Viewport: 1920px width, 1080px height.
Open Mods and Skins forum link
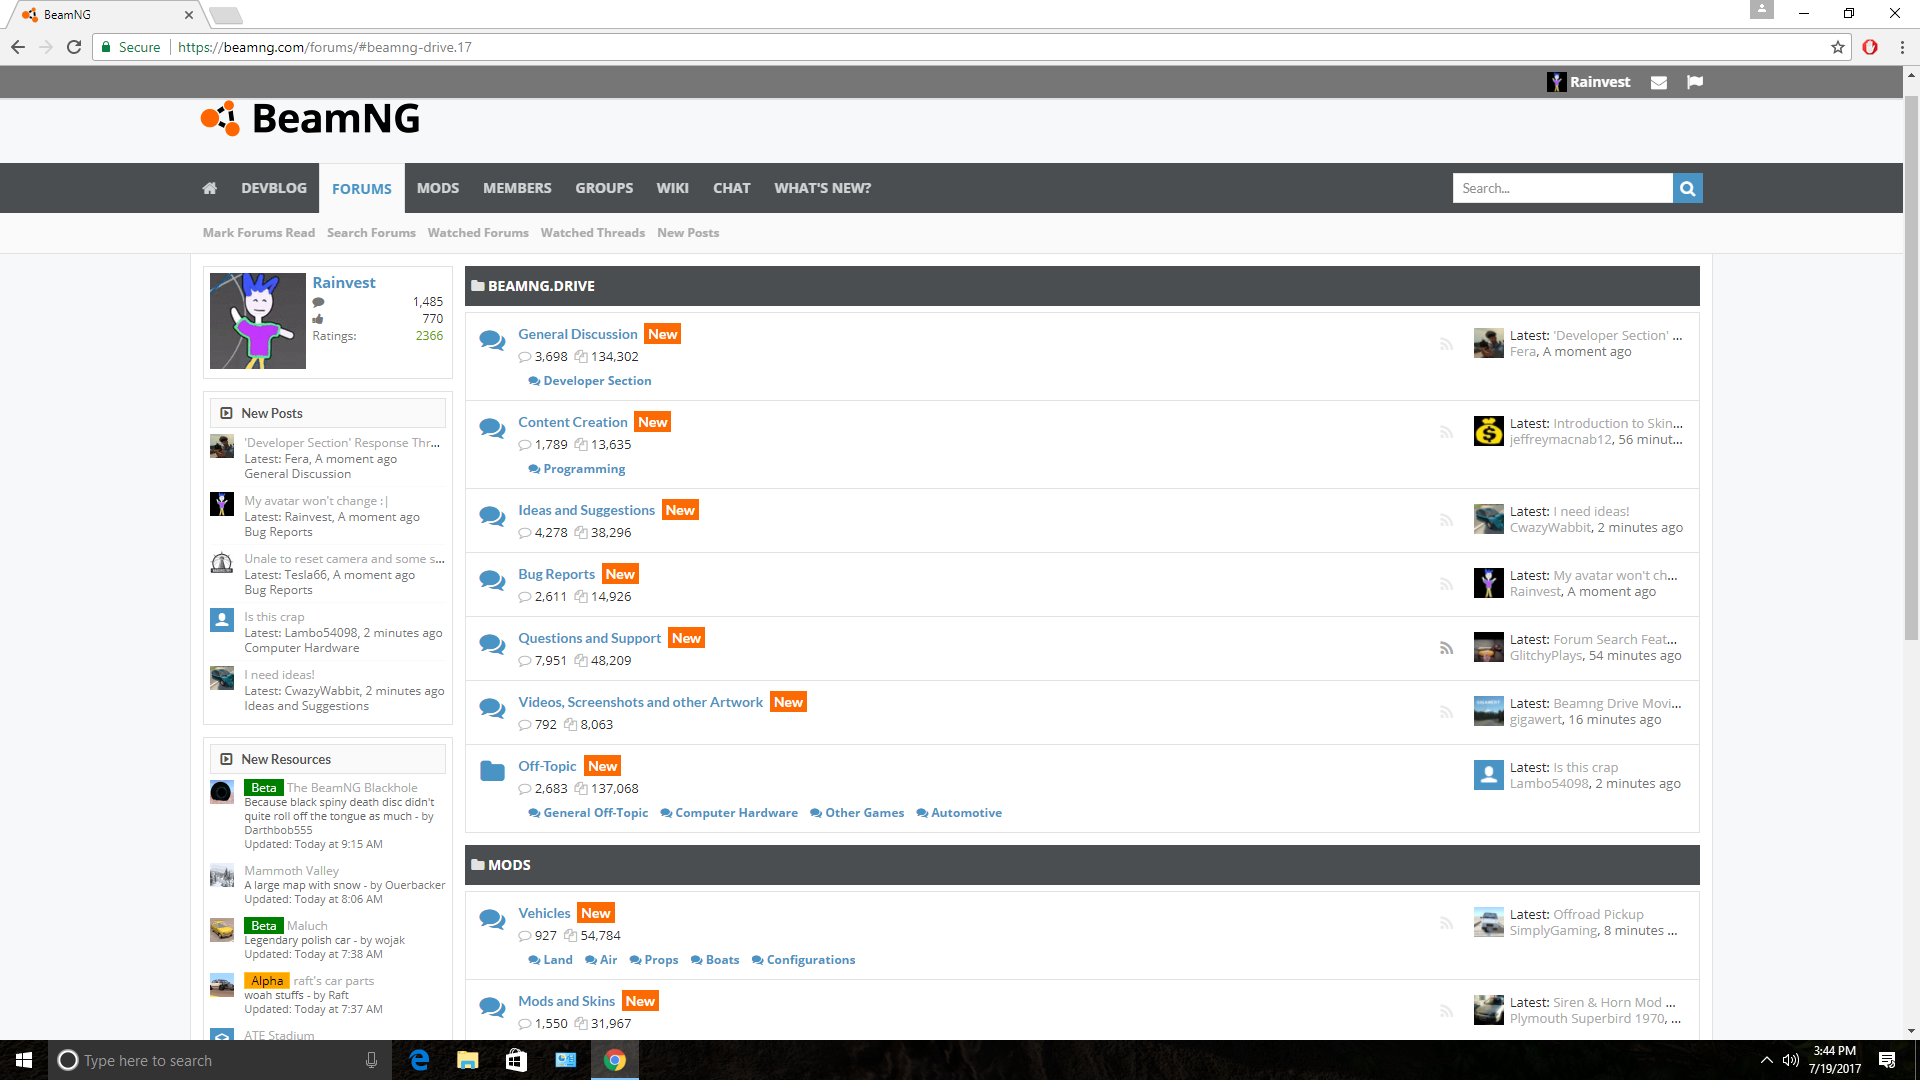pyautogui.click(x=566, y=1001)
